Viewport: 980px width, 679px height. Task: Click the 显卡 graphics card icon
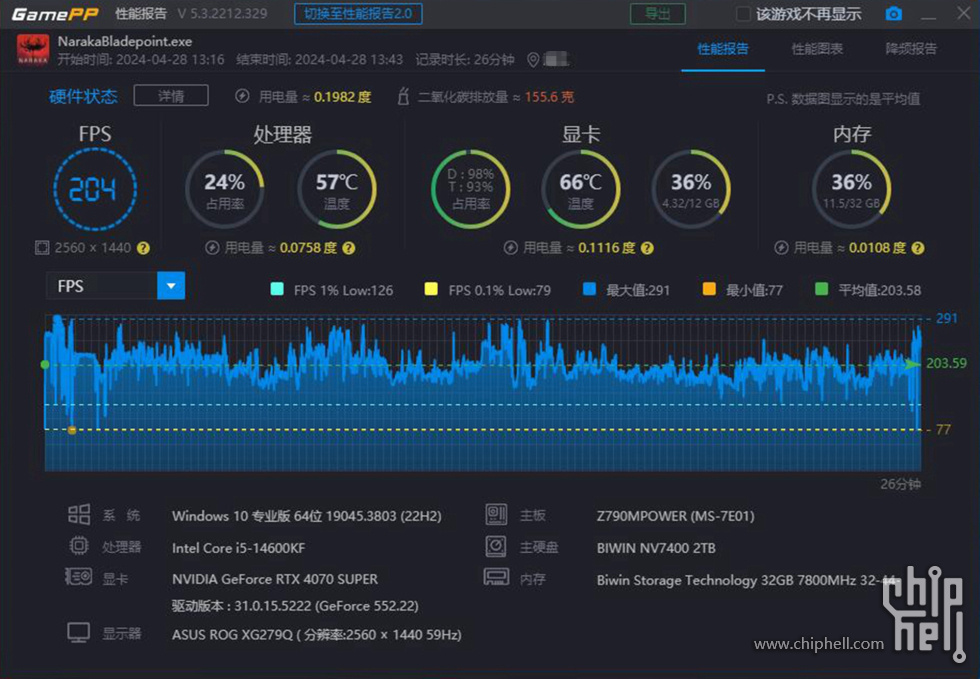point(79,576)
